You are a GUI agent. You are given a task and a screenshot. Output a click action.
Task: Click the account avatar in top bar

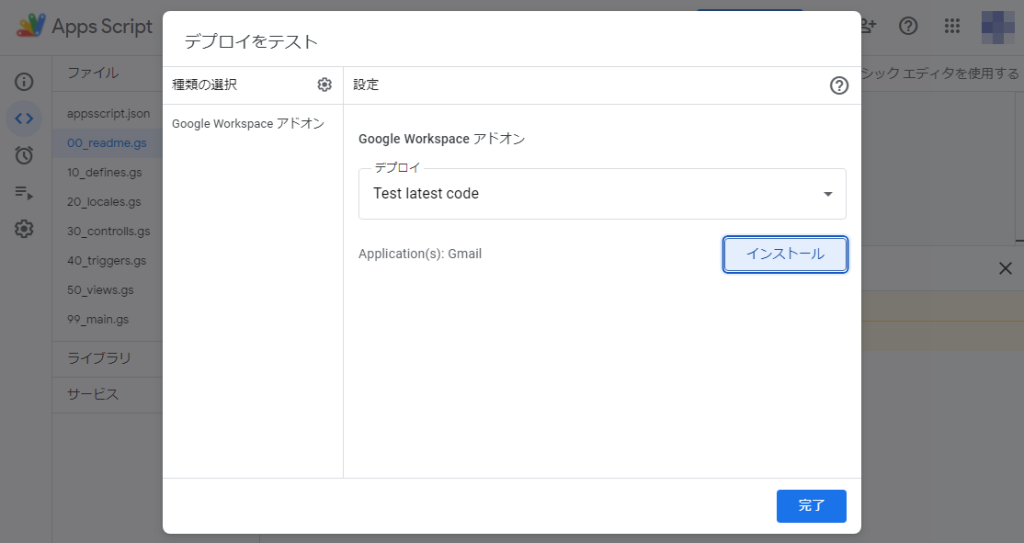click(x=998, y=26)
